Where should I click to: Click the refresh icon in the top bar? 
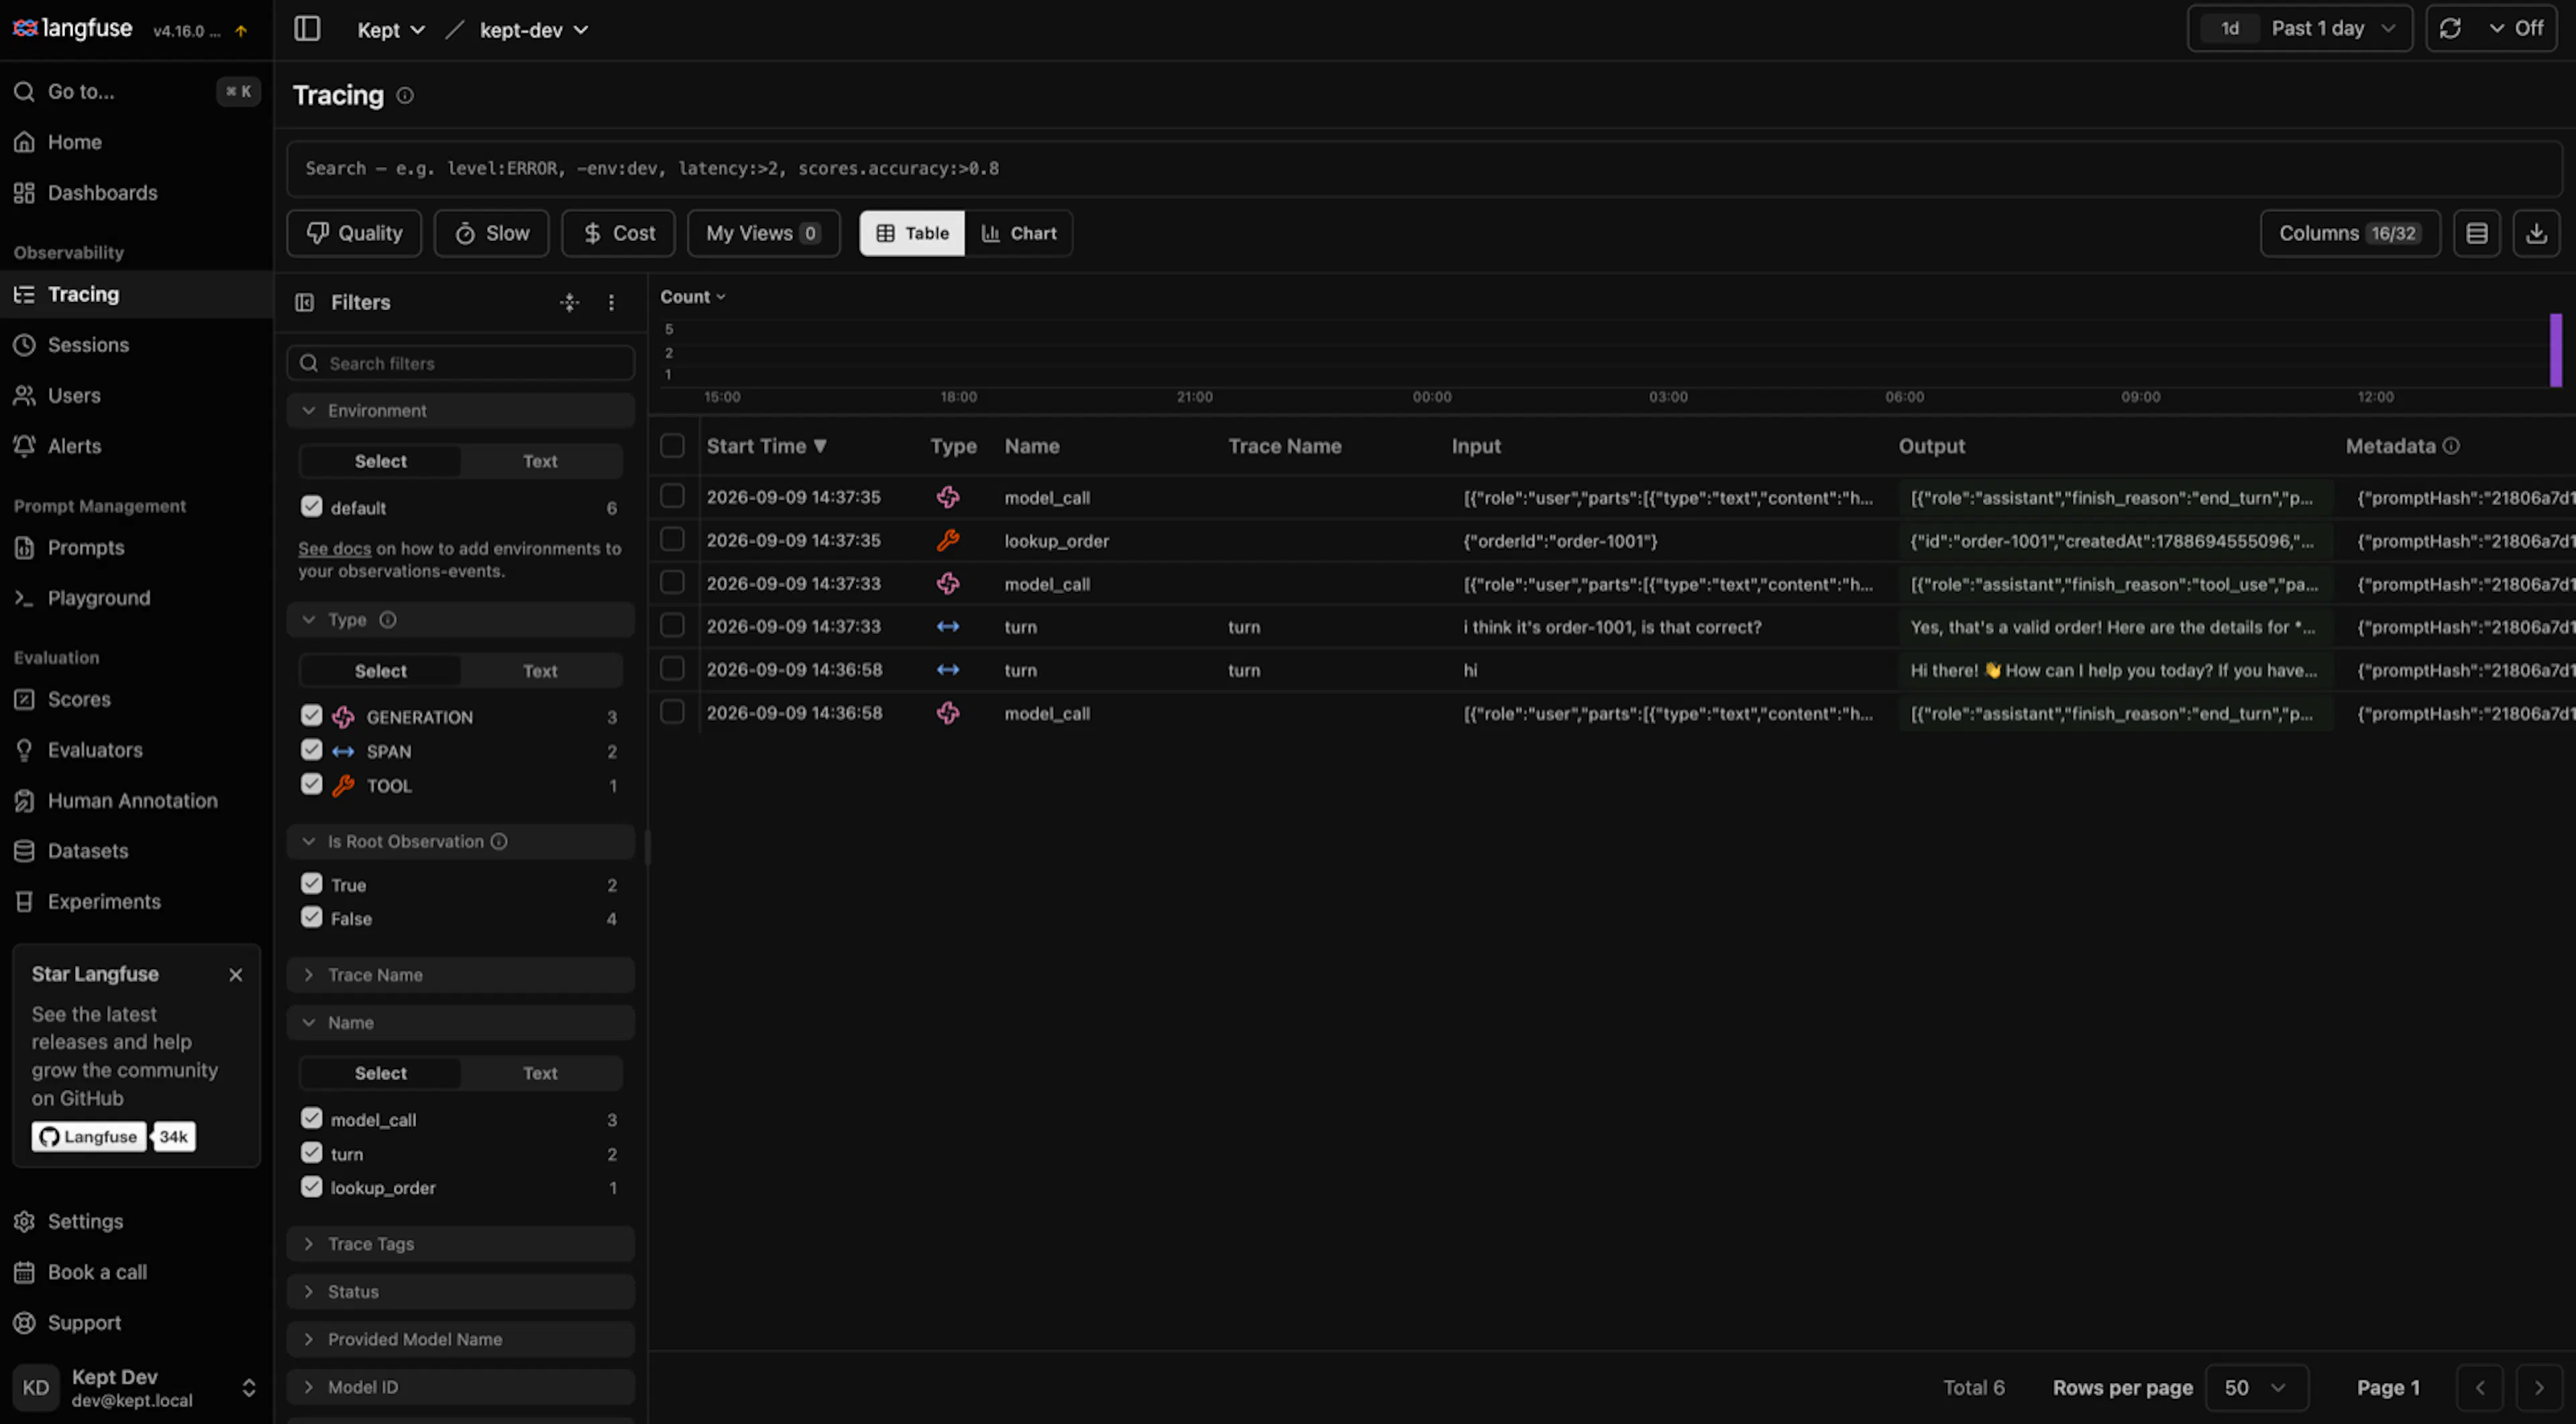coord(2450,28)
